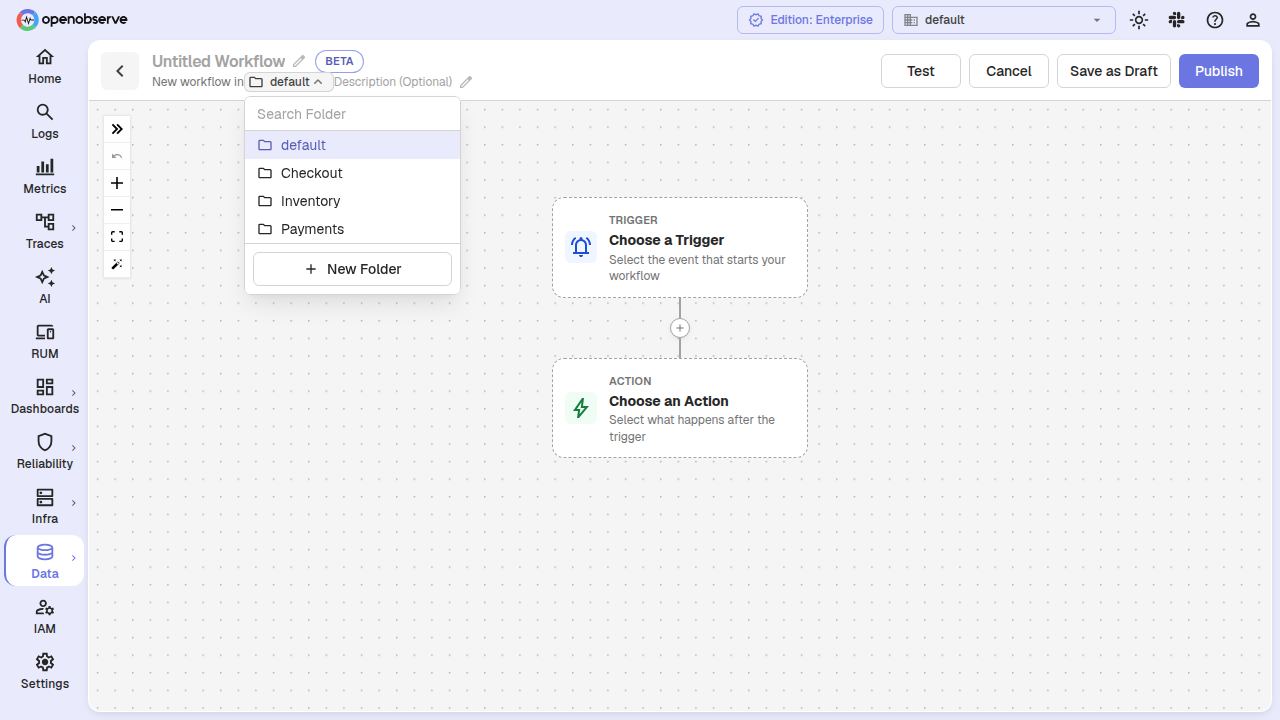Focus the Search Folder field
The image size is (1280, 720).
coord(352,114)
